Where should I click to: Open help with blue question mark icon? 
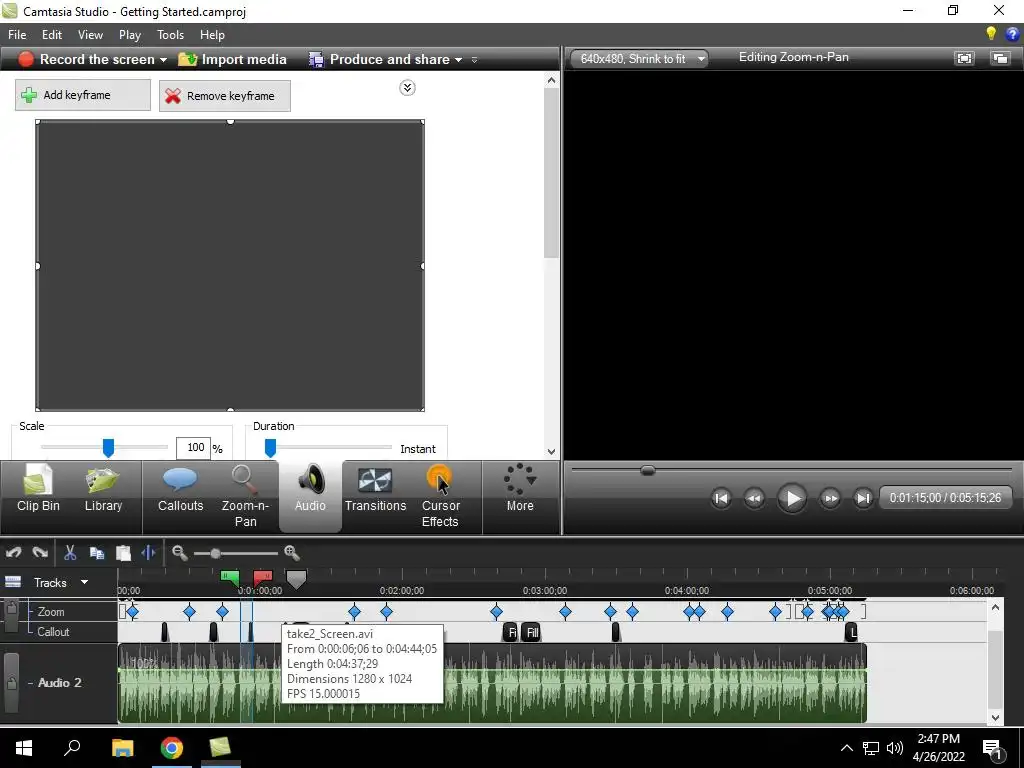pos(1013,34)
